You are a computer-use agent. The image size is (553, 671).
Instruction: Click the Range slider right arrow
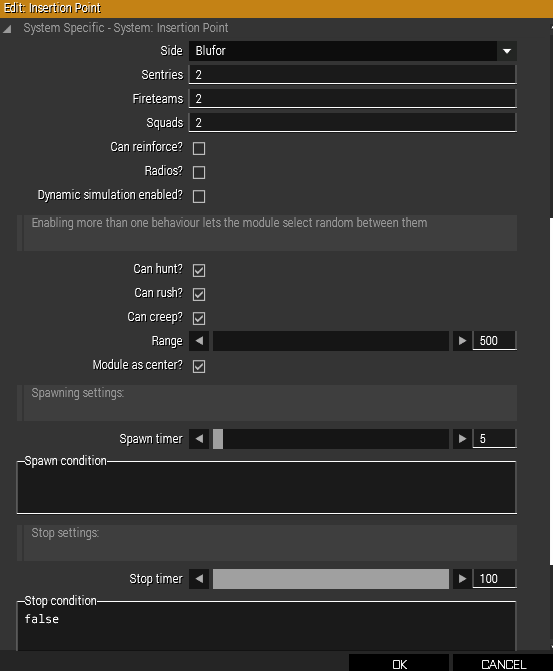point(462,341)
